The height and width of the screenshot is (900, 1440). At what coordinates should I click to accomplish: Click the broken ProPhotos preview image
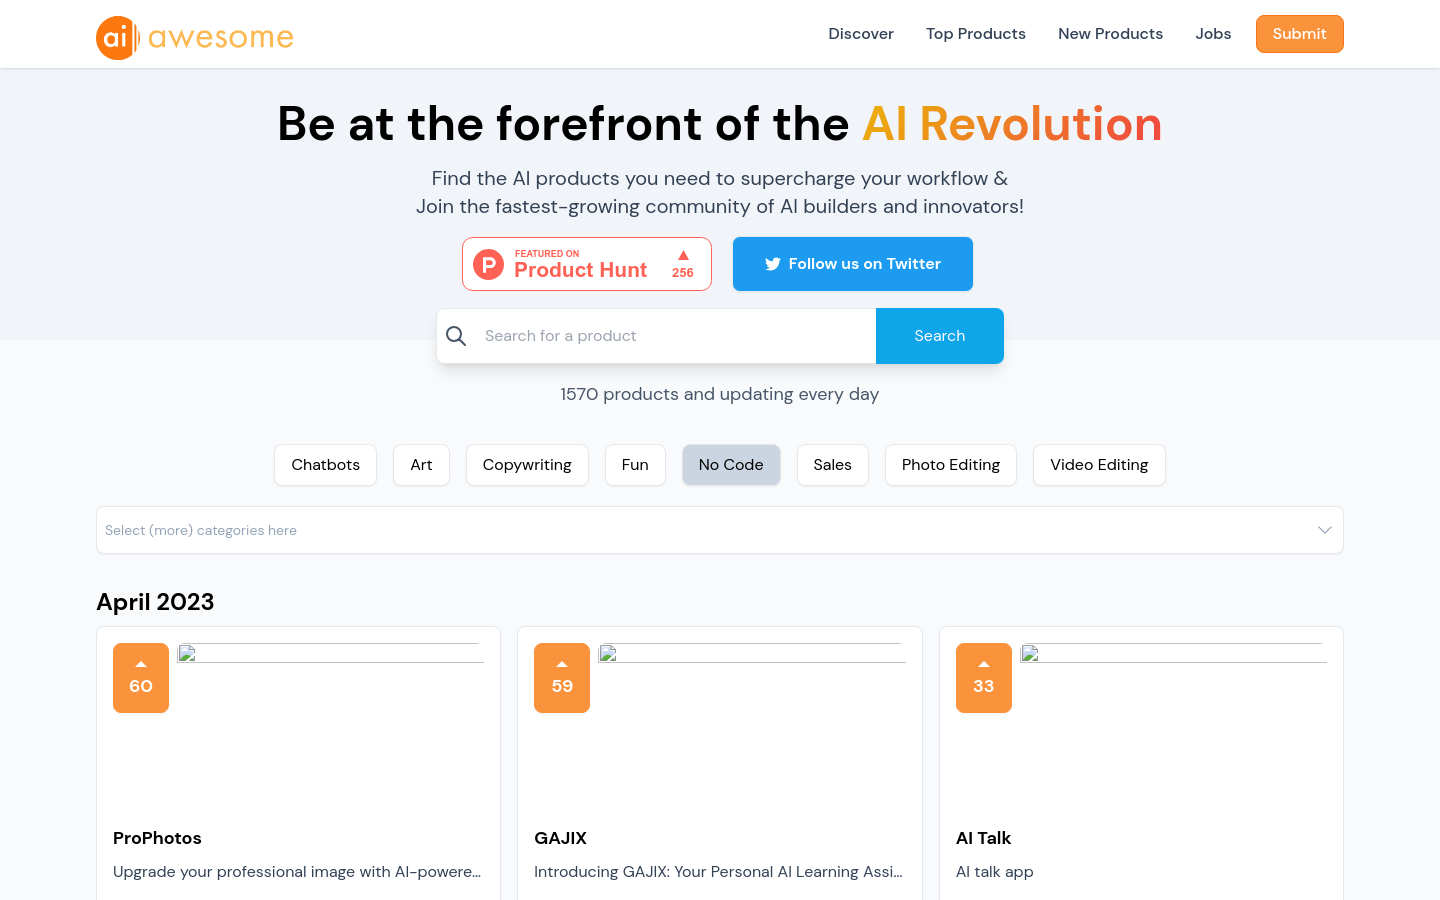[x=331, y=654]
